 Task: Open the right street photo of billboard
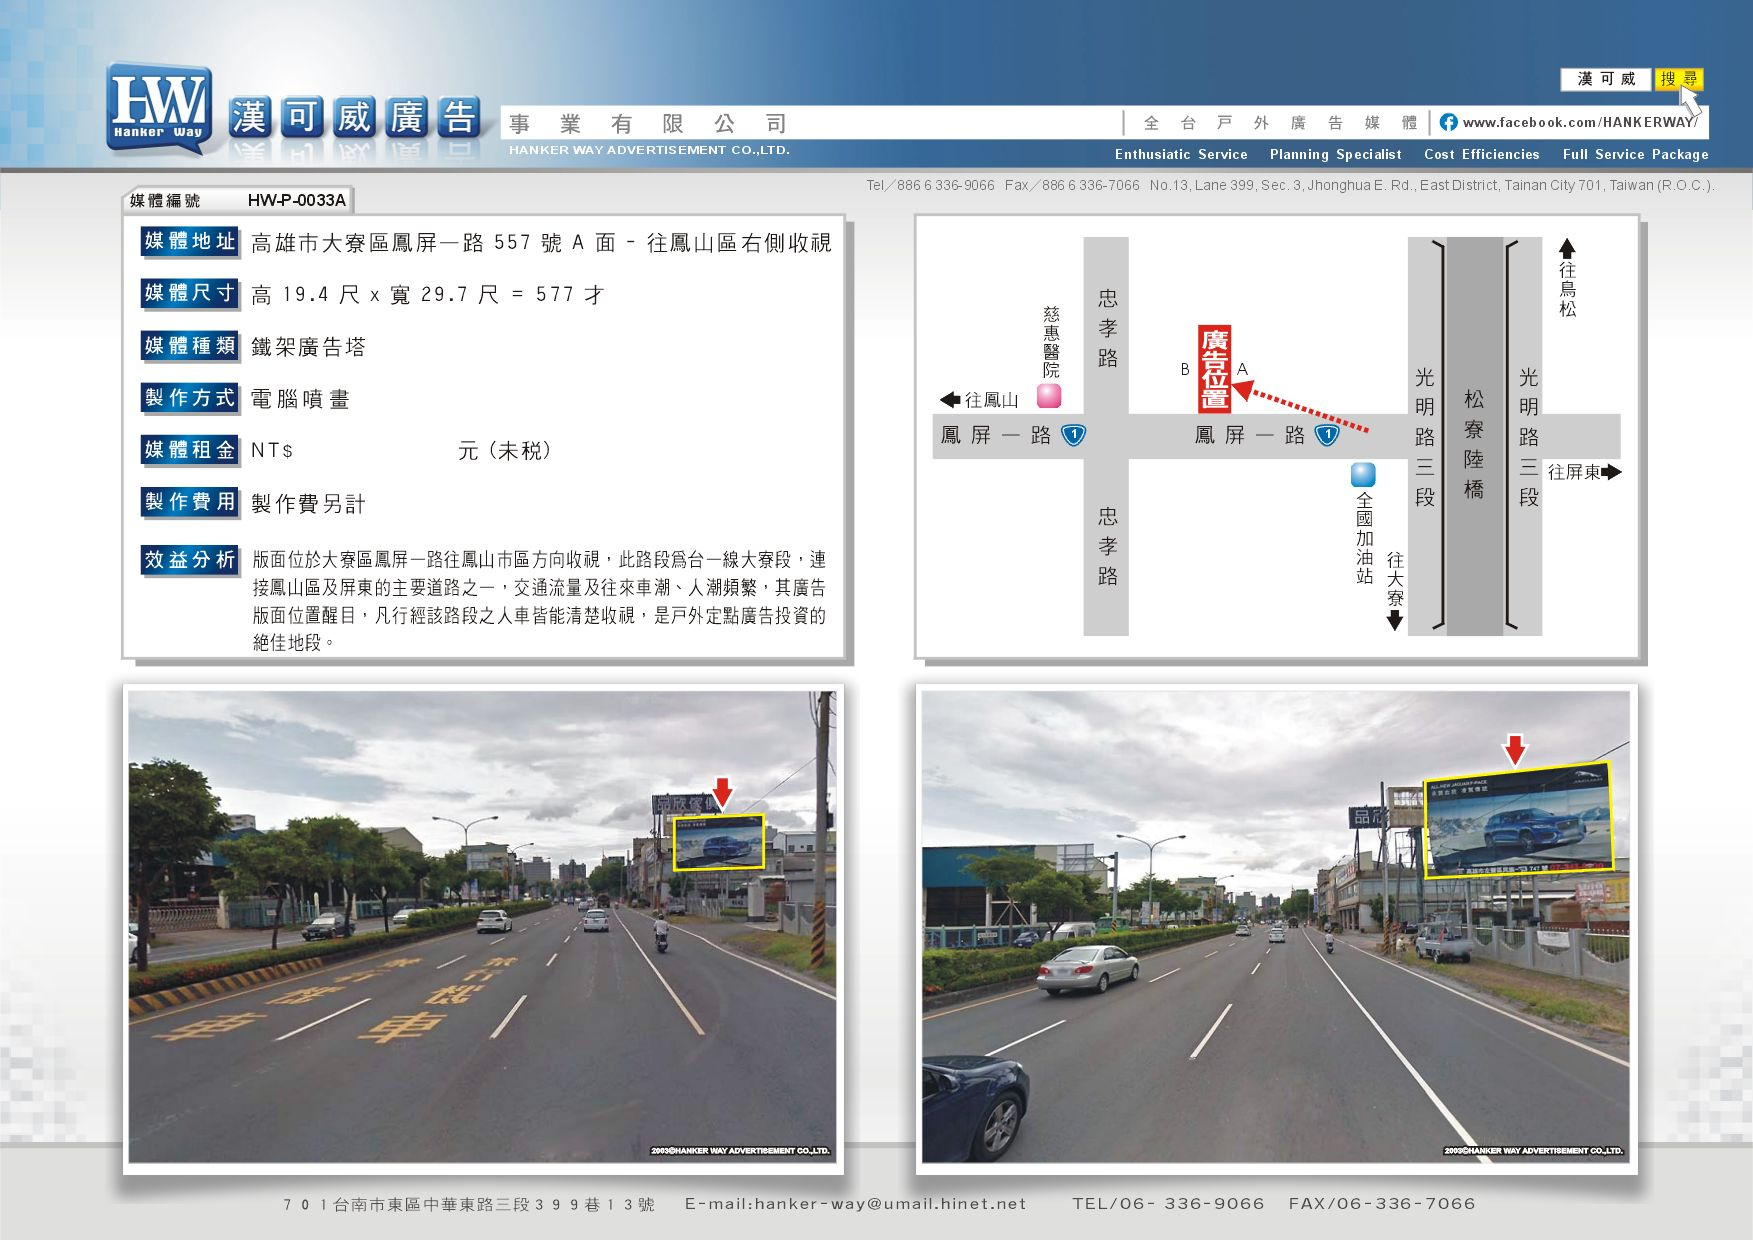click(x=1276, y=927)
